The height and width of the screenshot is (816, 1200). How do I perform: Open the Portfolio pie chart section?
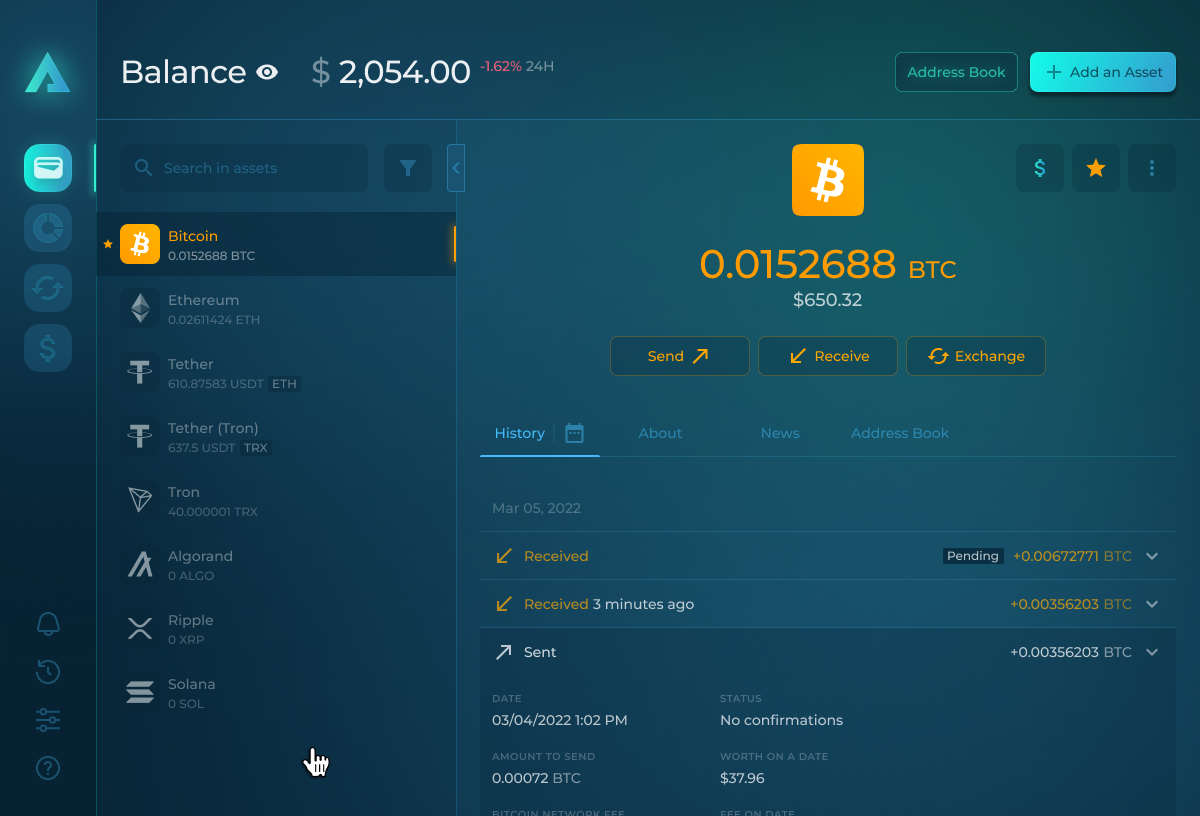click(x=48, y=228)
